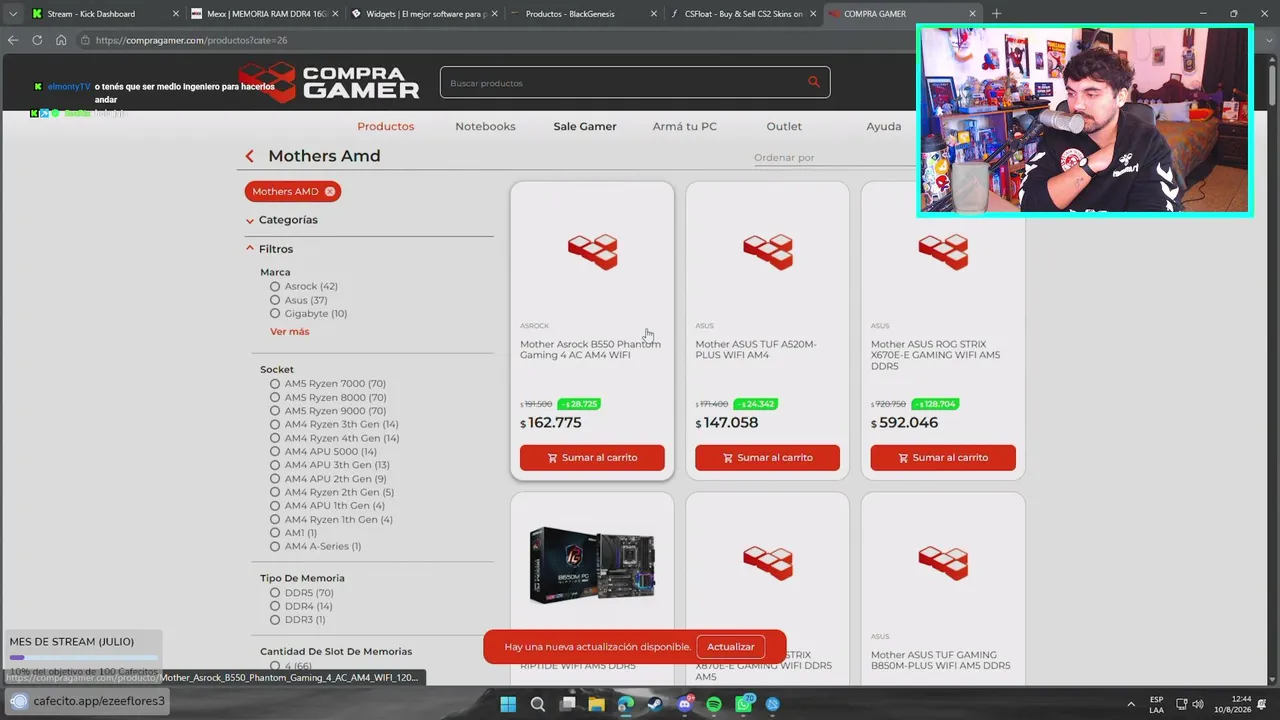
Task: Open the Armá tu PC menu
Action: 685,126
